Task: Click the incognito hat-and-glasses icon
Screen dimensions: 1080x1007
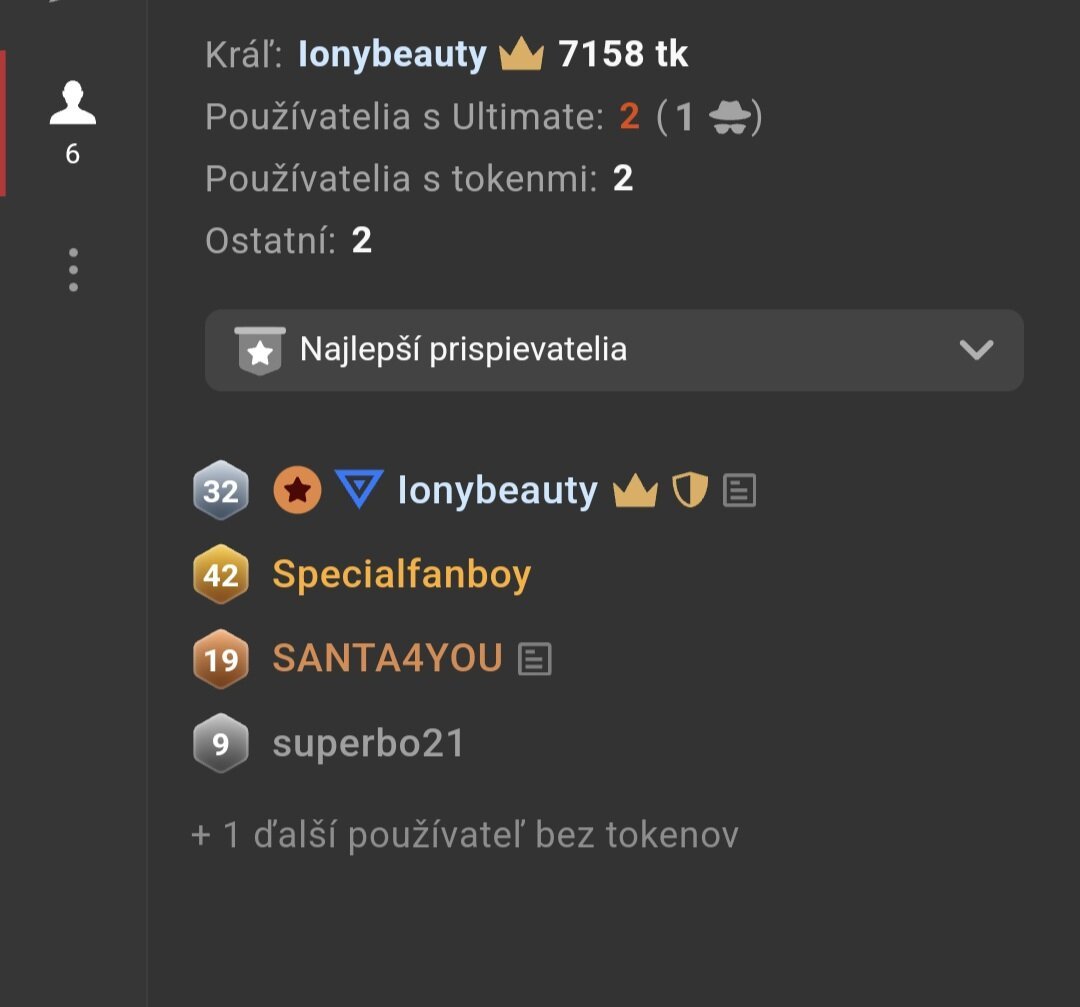Action: (728, 118)
